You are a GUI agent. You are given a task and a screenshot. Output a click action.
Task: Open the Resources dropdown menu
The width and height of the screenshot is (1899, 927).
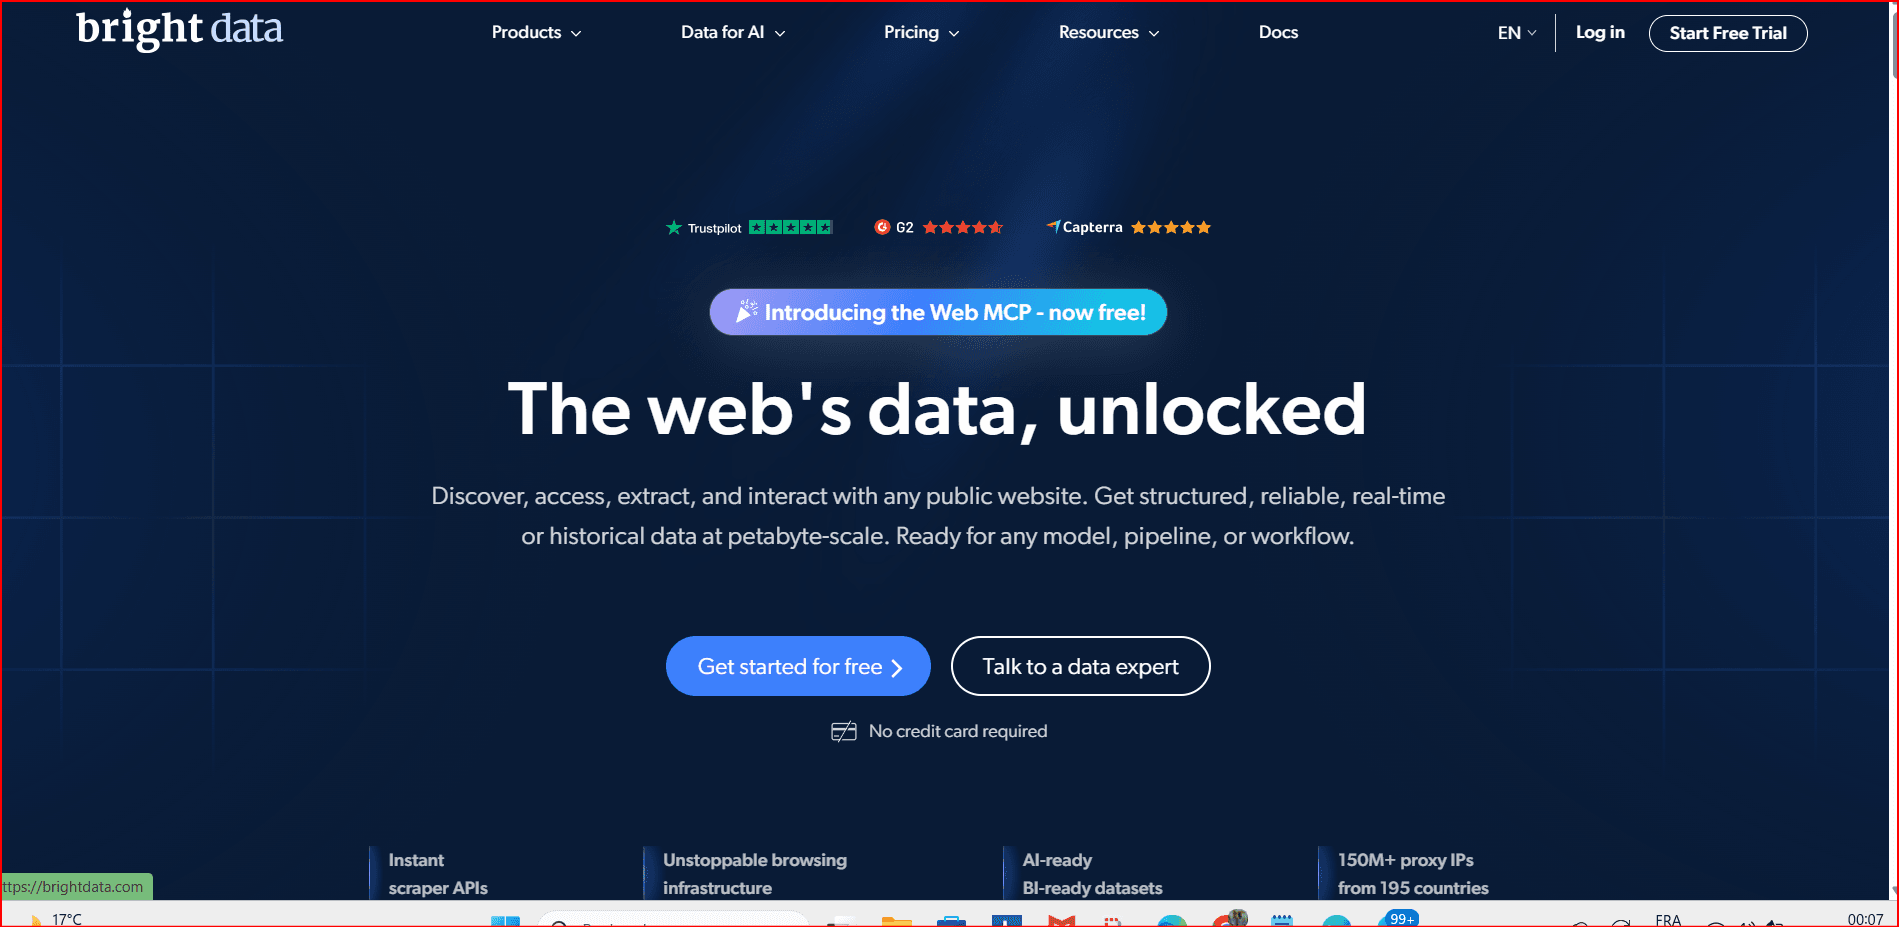(x=1109, y=33)
